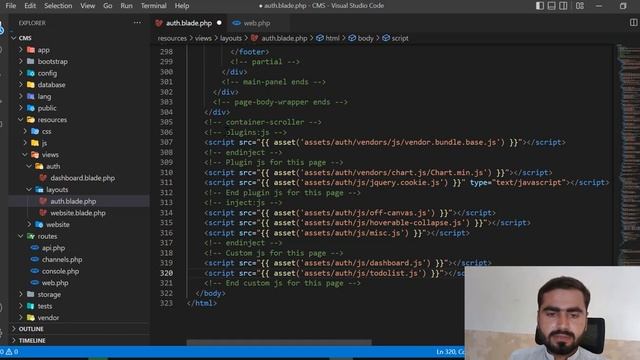This screenshot has height=360, width=640.
Task: Expand the bootstrap folder
Action: (x=52, y=62)
